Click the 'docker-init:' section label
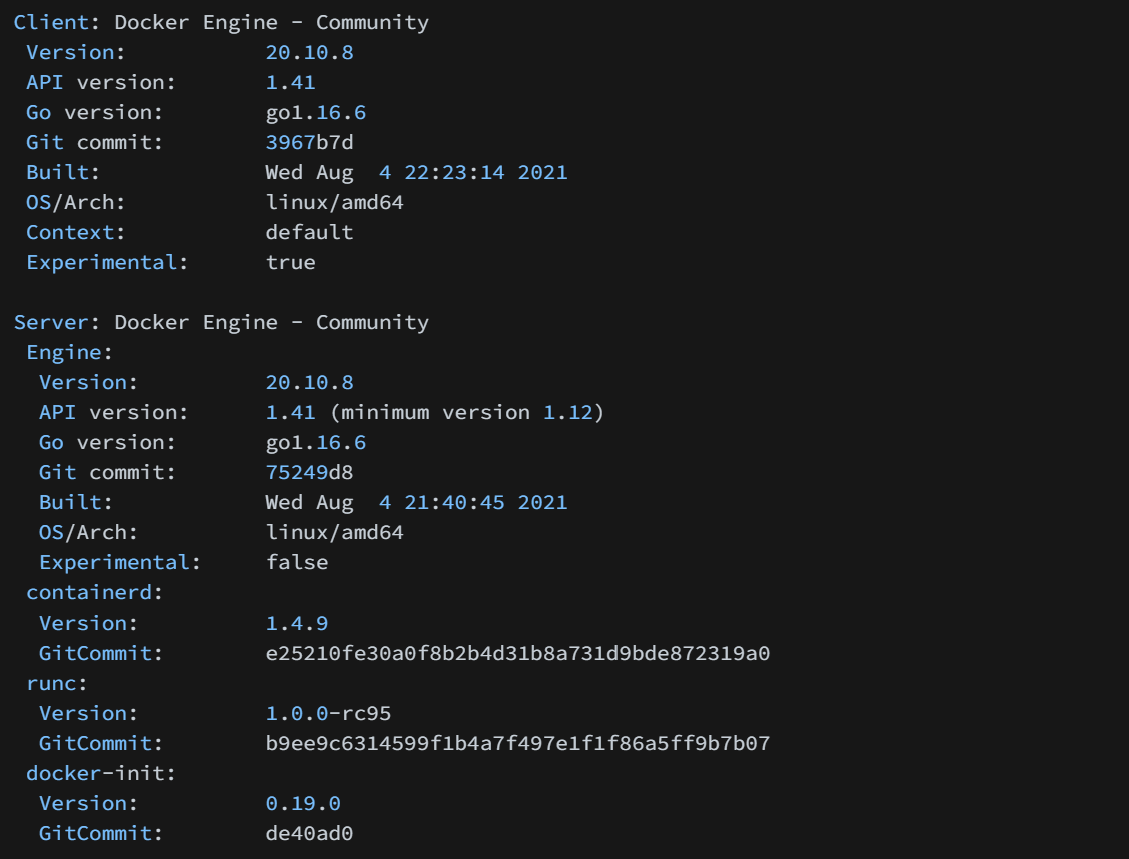 pos(95,773)
